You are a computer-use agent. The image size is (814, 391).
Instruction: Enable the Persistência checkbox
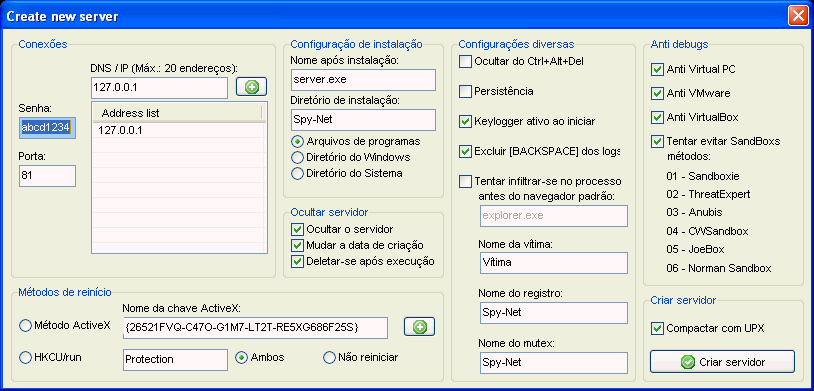point(465,91)
